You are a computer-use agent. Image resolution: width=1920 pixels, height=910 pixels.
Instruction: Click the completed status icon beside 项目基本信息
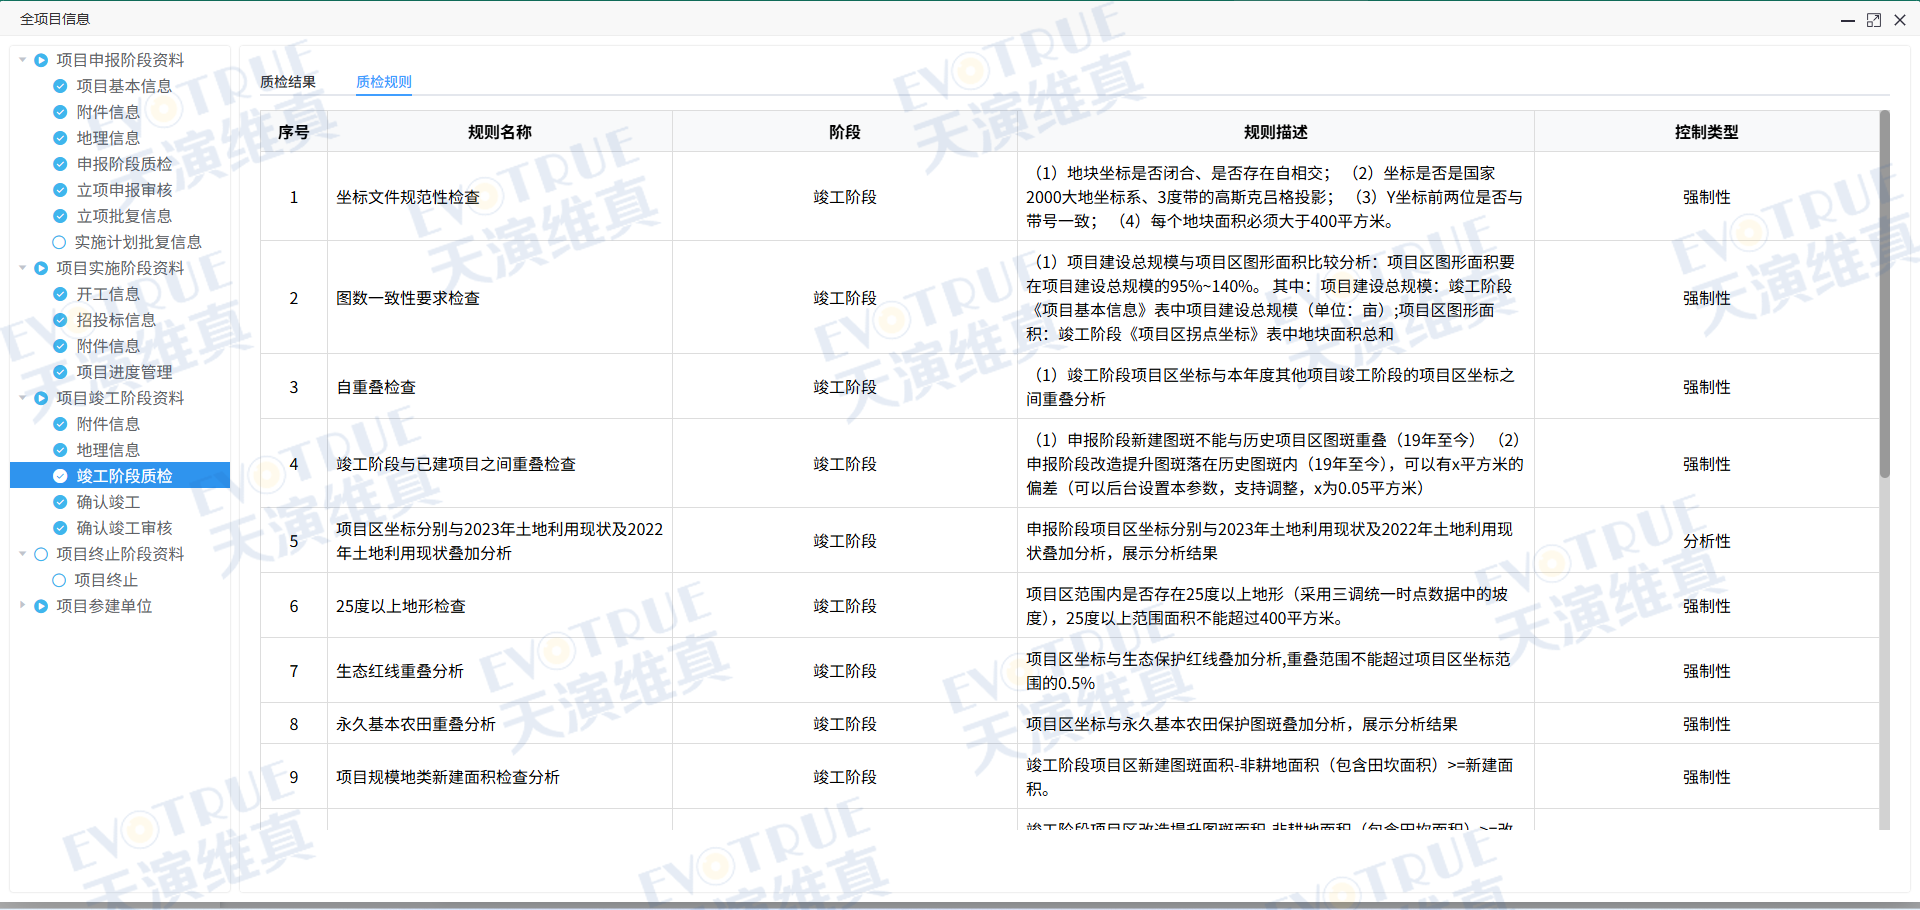(59, 86)
